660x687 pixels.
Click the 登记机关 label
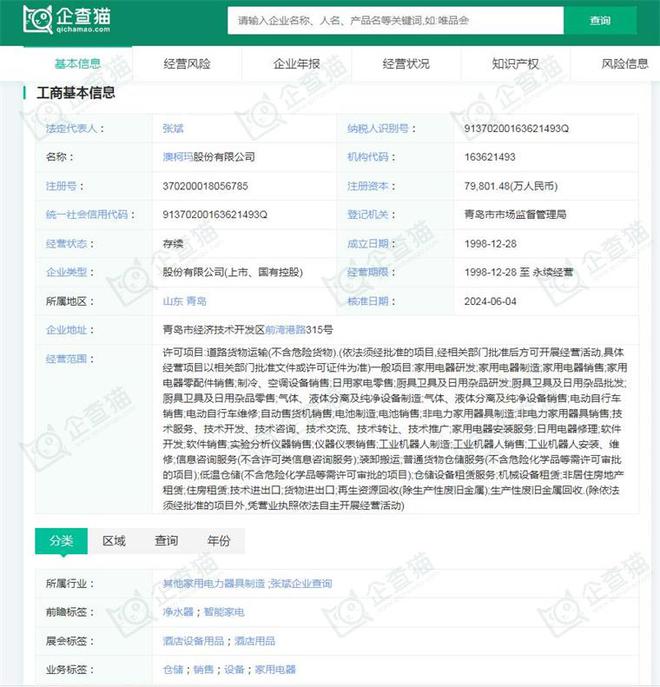368,215
